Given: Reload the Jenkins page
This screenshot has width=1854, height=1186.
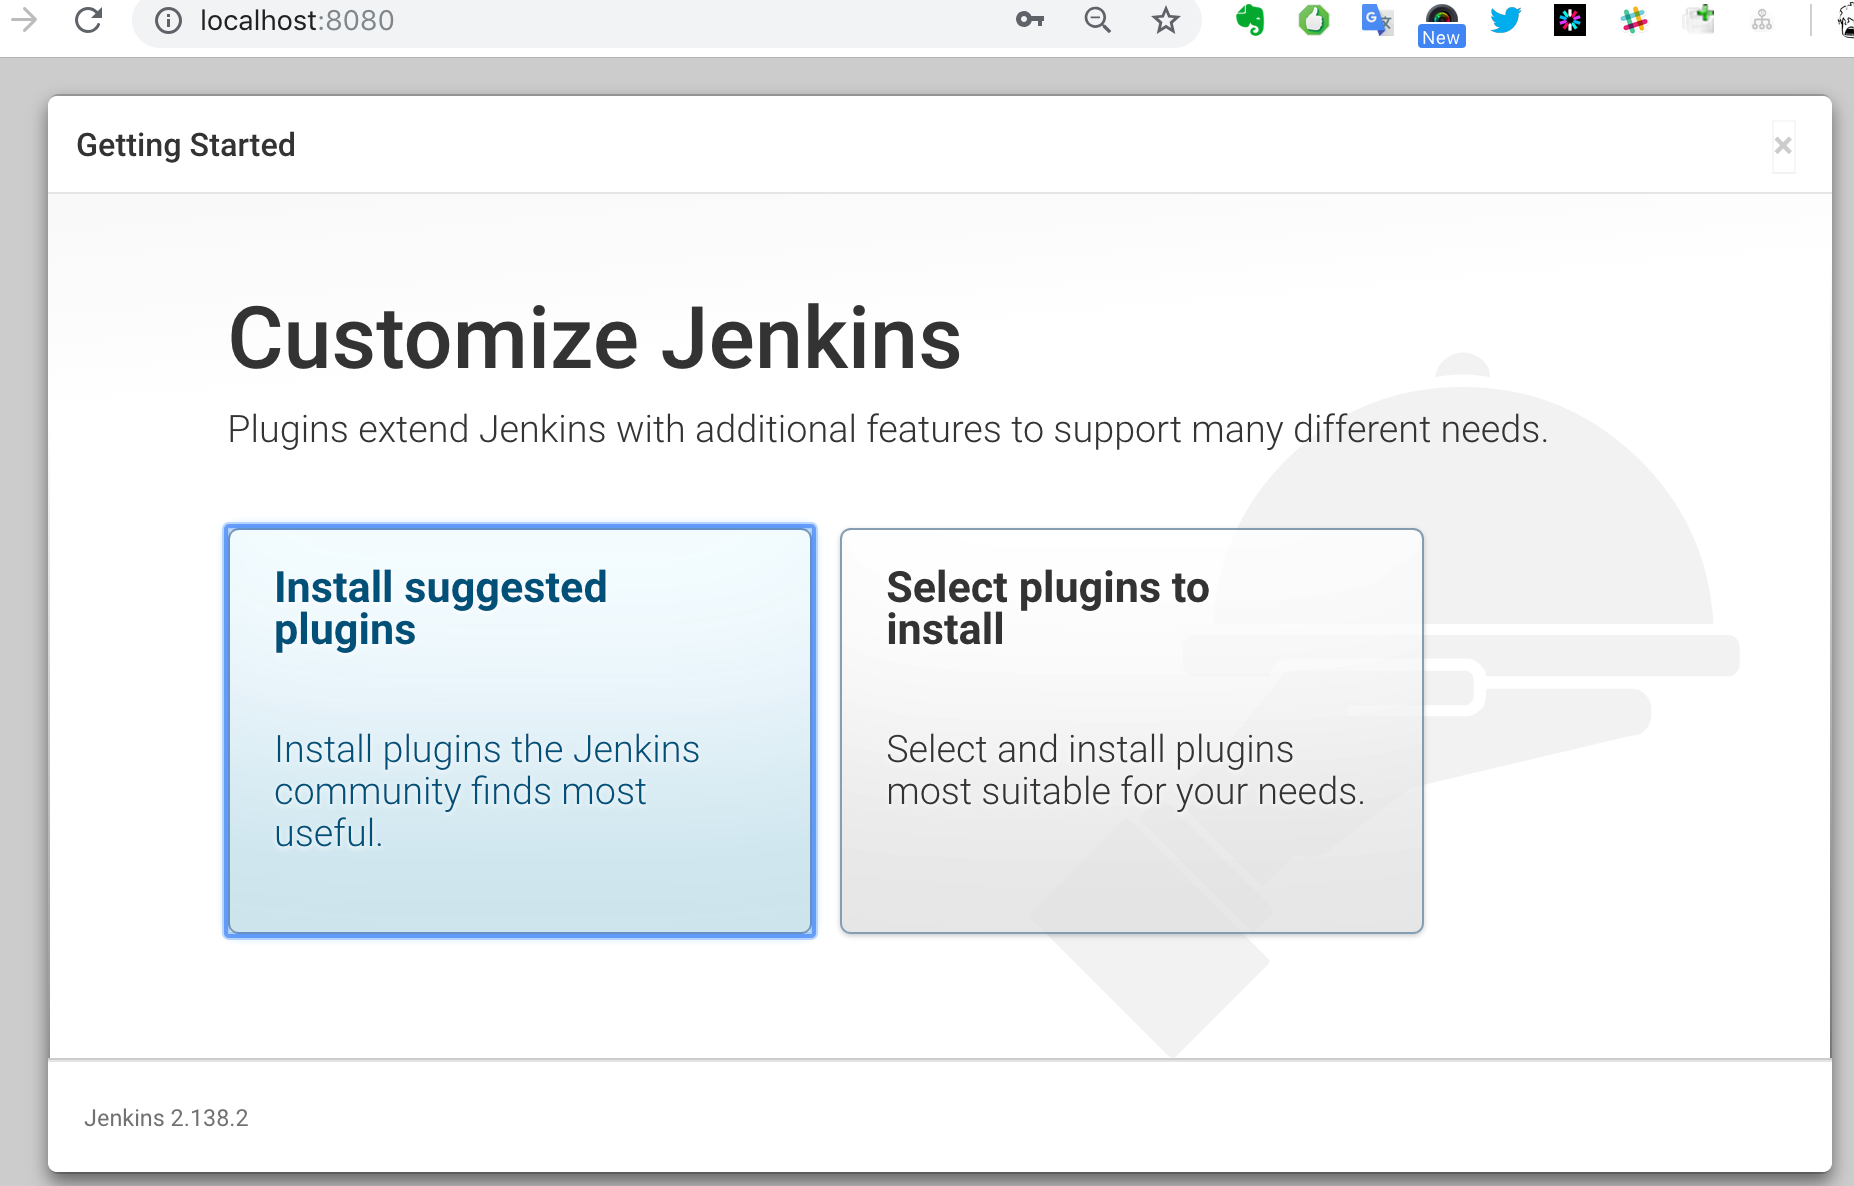Looking at the screenshot, I should click(89, 21).
